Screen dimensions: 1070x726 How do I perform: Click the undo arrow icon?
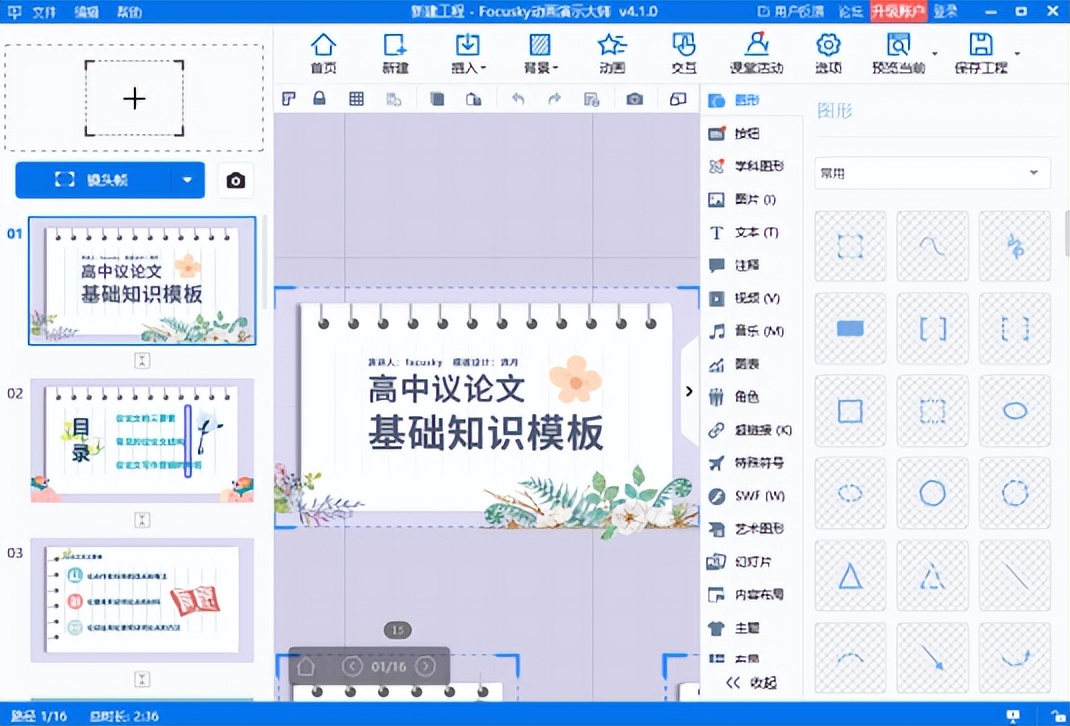click(x=517, y=98)
